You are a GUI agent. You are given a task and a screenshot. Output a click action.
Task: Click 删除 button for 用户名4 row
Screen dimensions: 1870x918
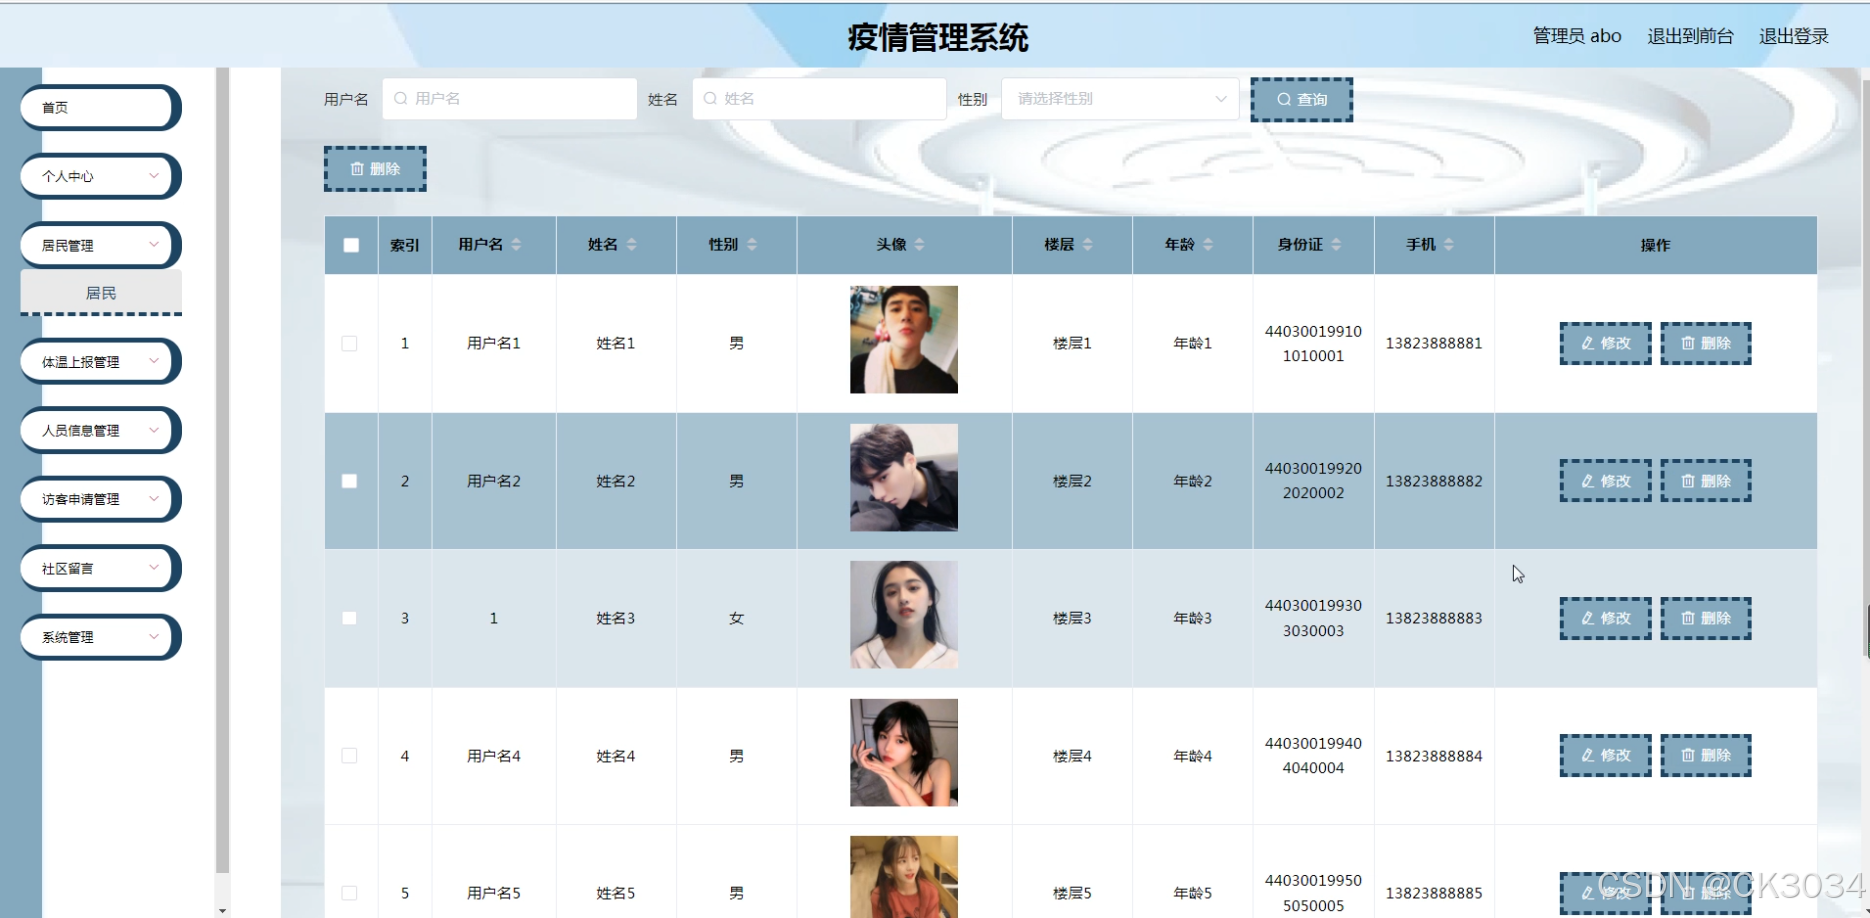1706,755
